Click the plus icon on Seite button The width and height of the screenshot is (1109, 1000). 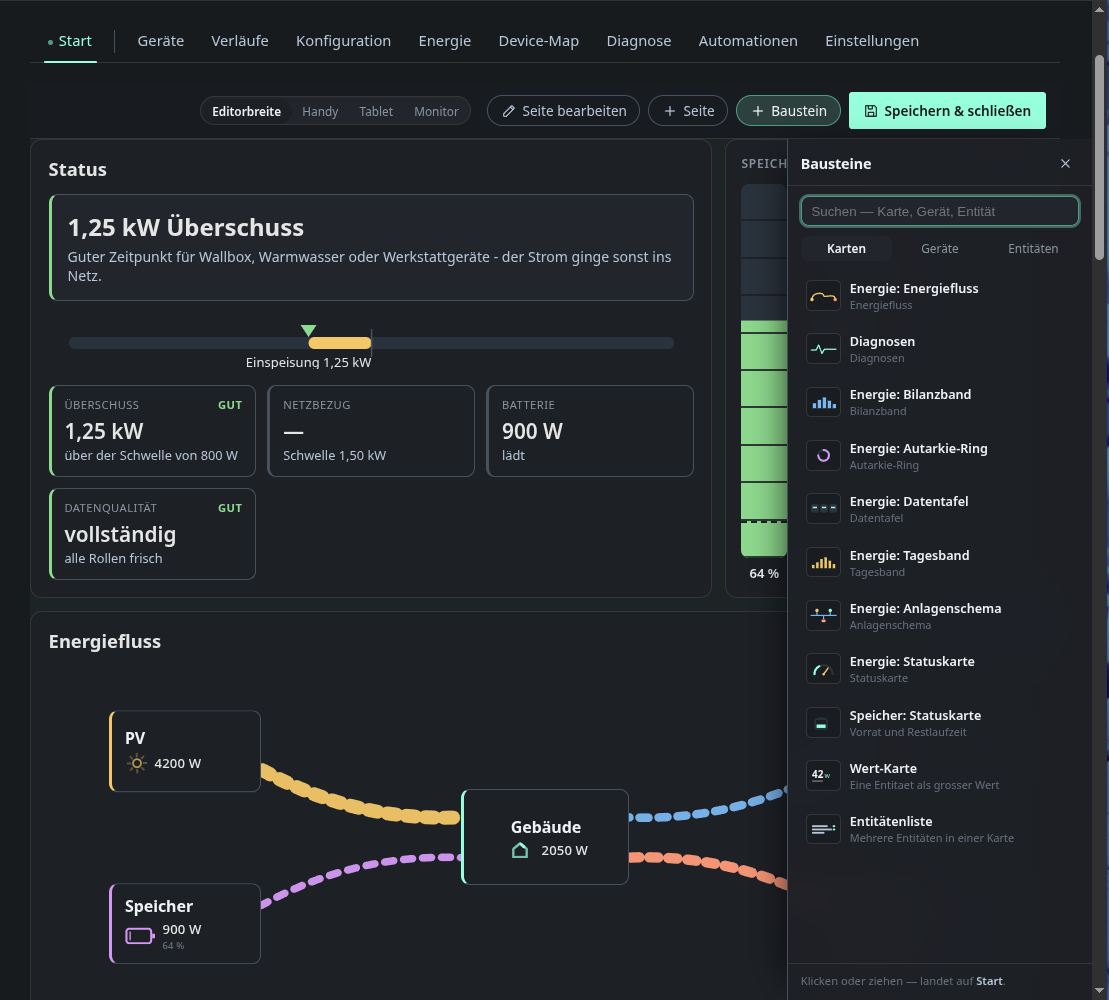tap(670, 111)
